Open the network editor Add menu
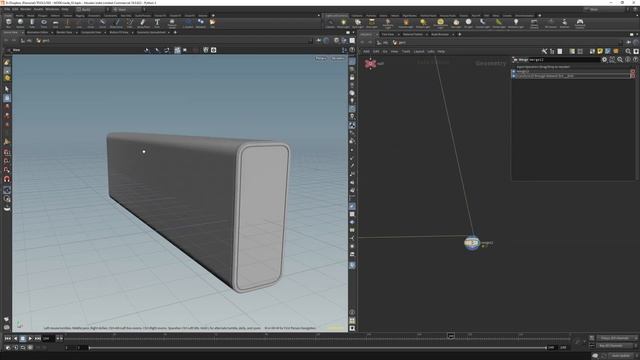 coord(366,51)
